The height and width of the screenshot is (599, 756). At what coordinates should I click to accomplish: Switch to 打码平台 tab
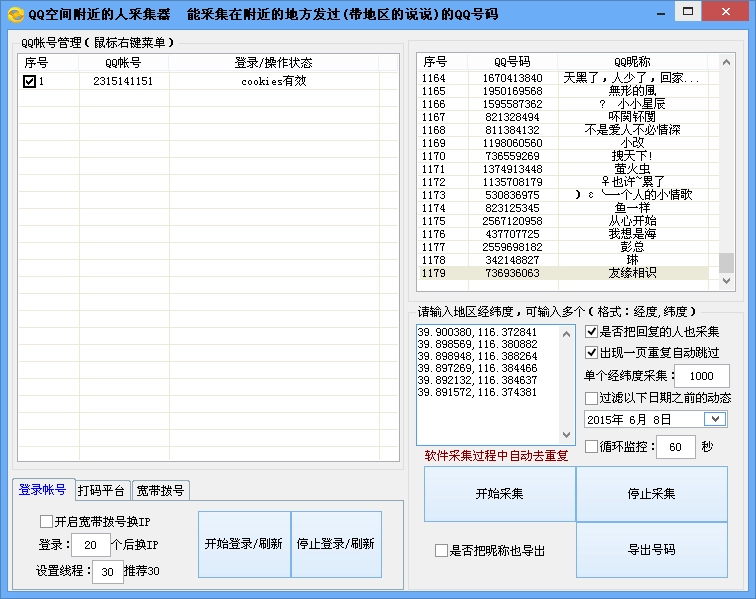(x=101, y=491)
